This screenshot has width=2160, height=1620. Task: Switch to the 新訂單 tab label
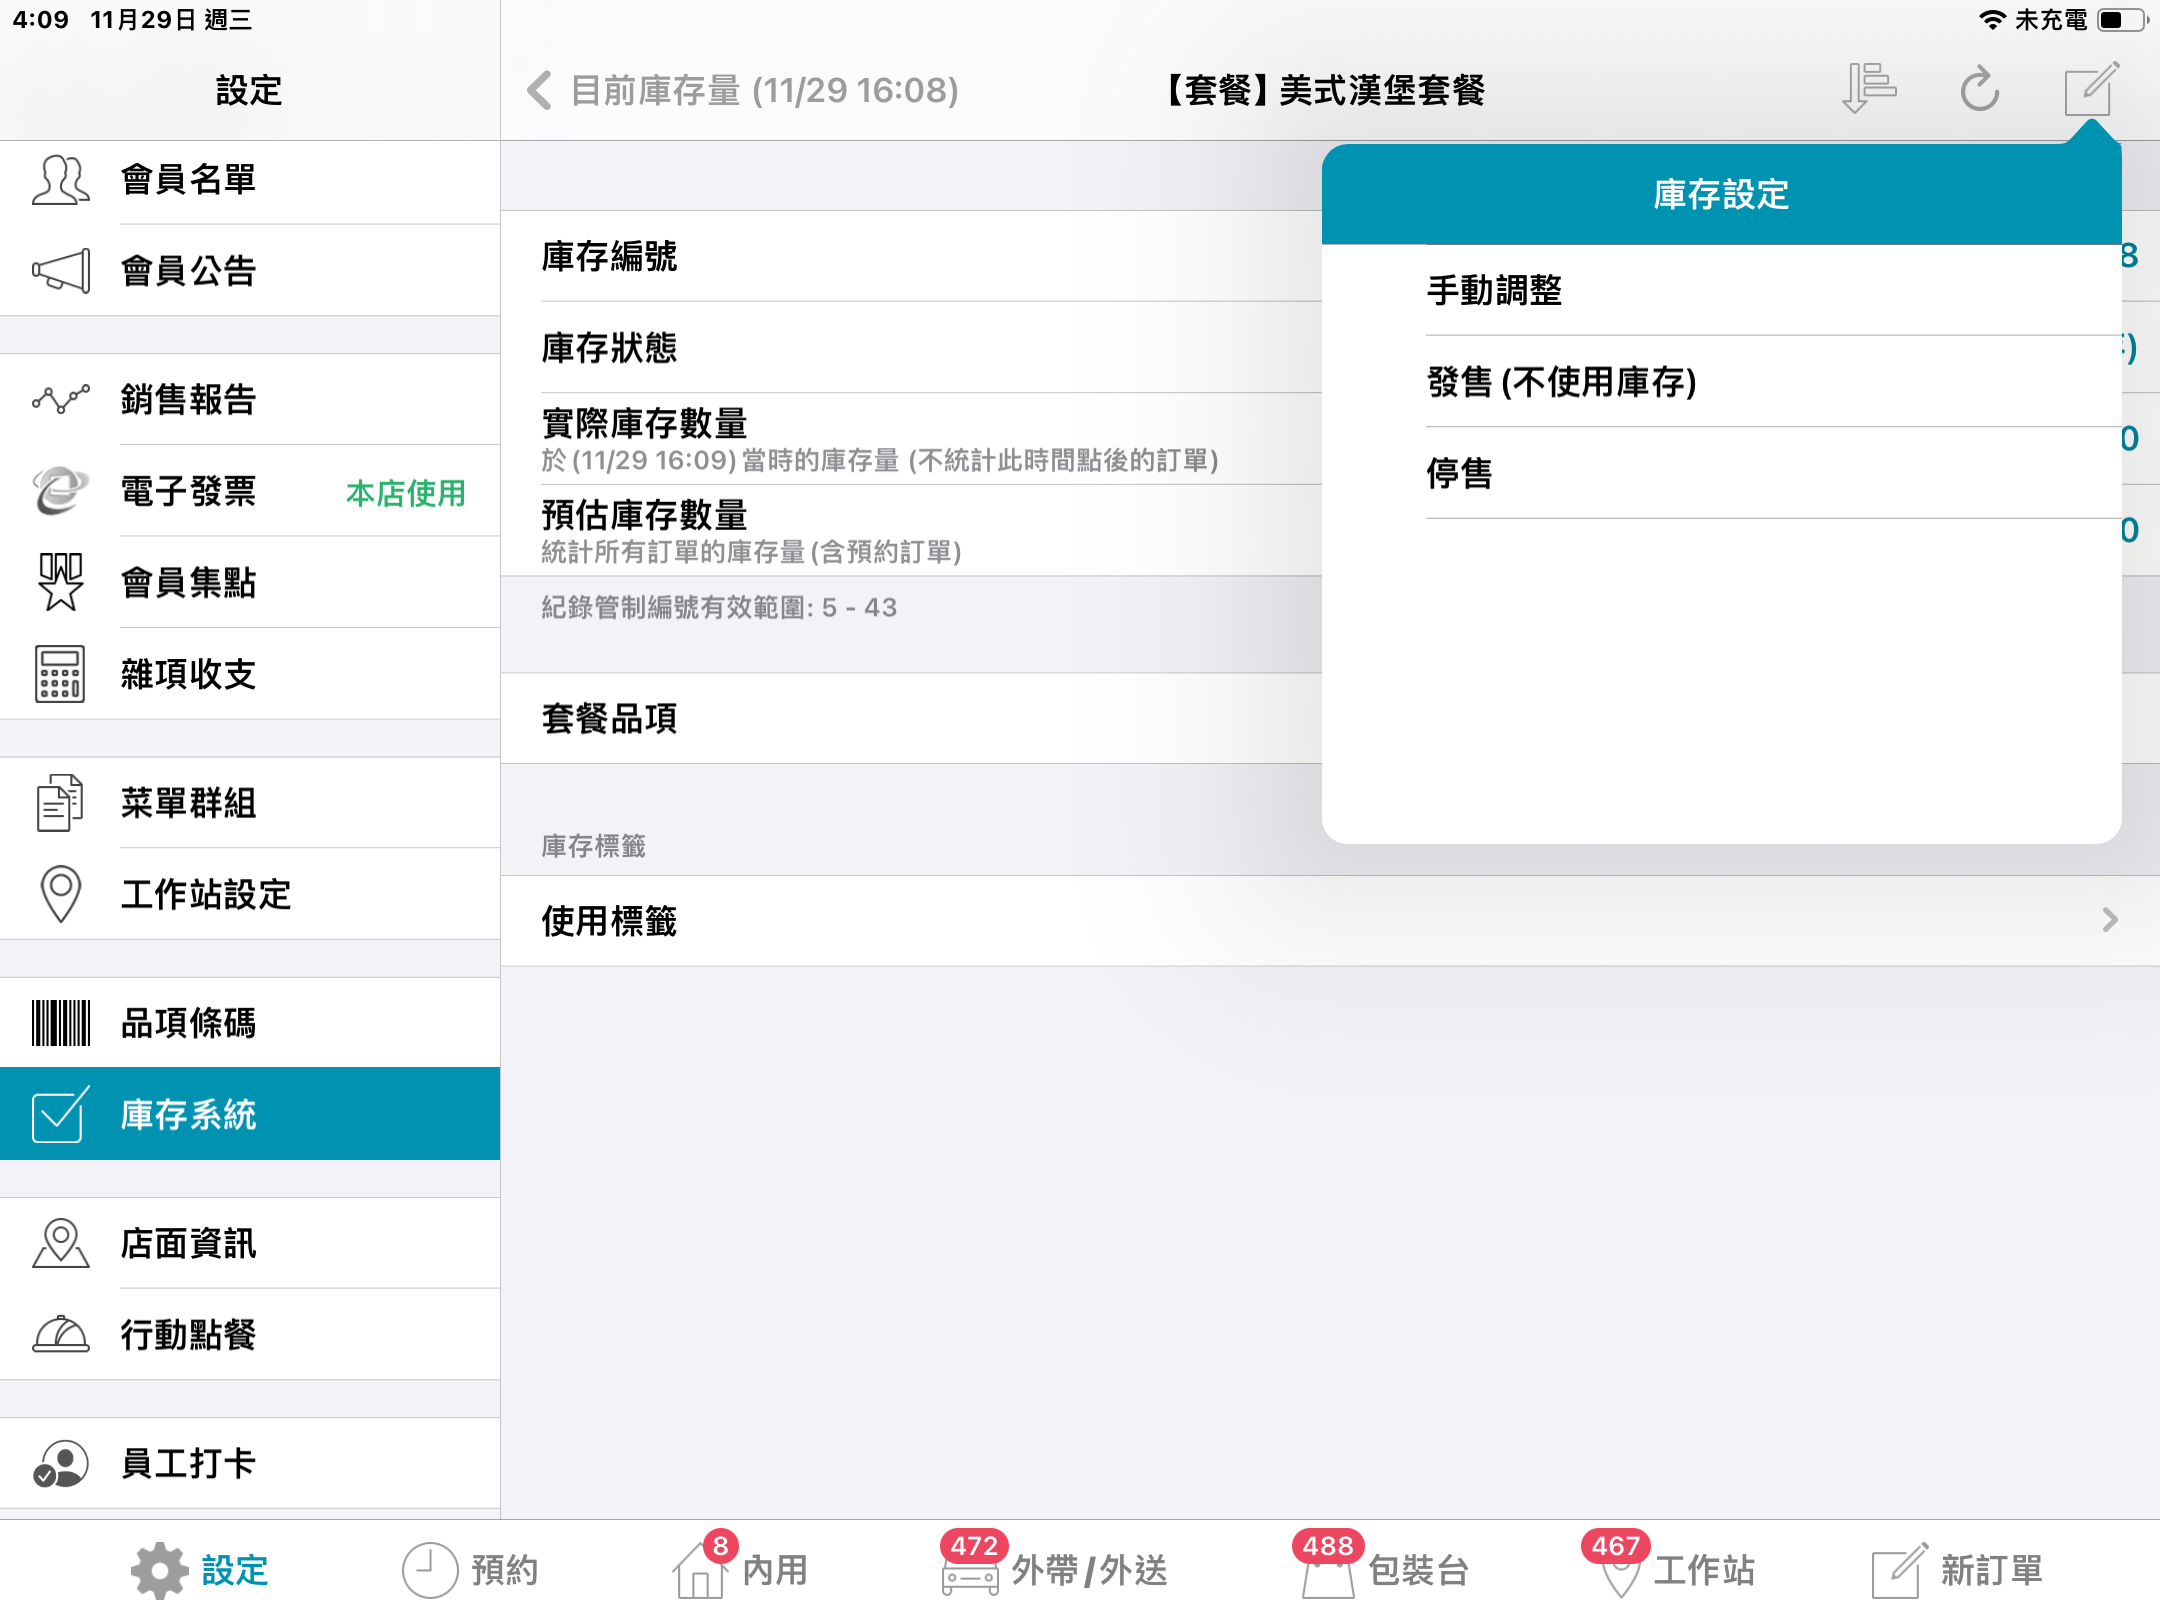coord(1992,1570)
